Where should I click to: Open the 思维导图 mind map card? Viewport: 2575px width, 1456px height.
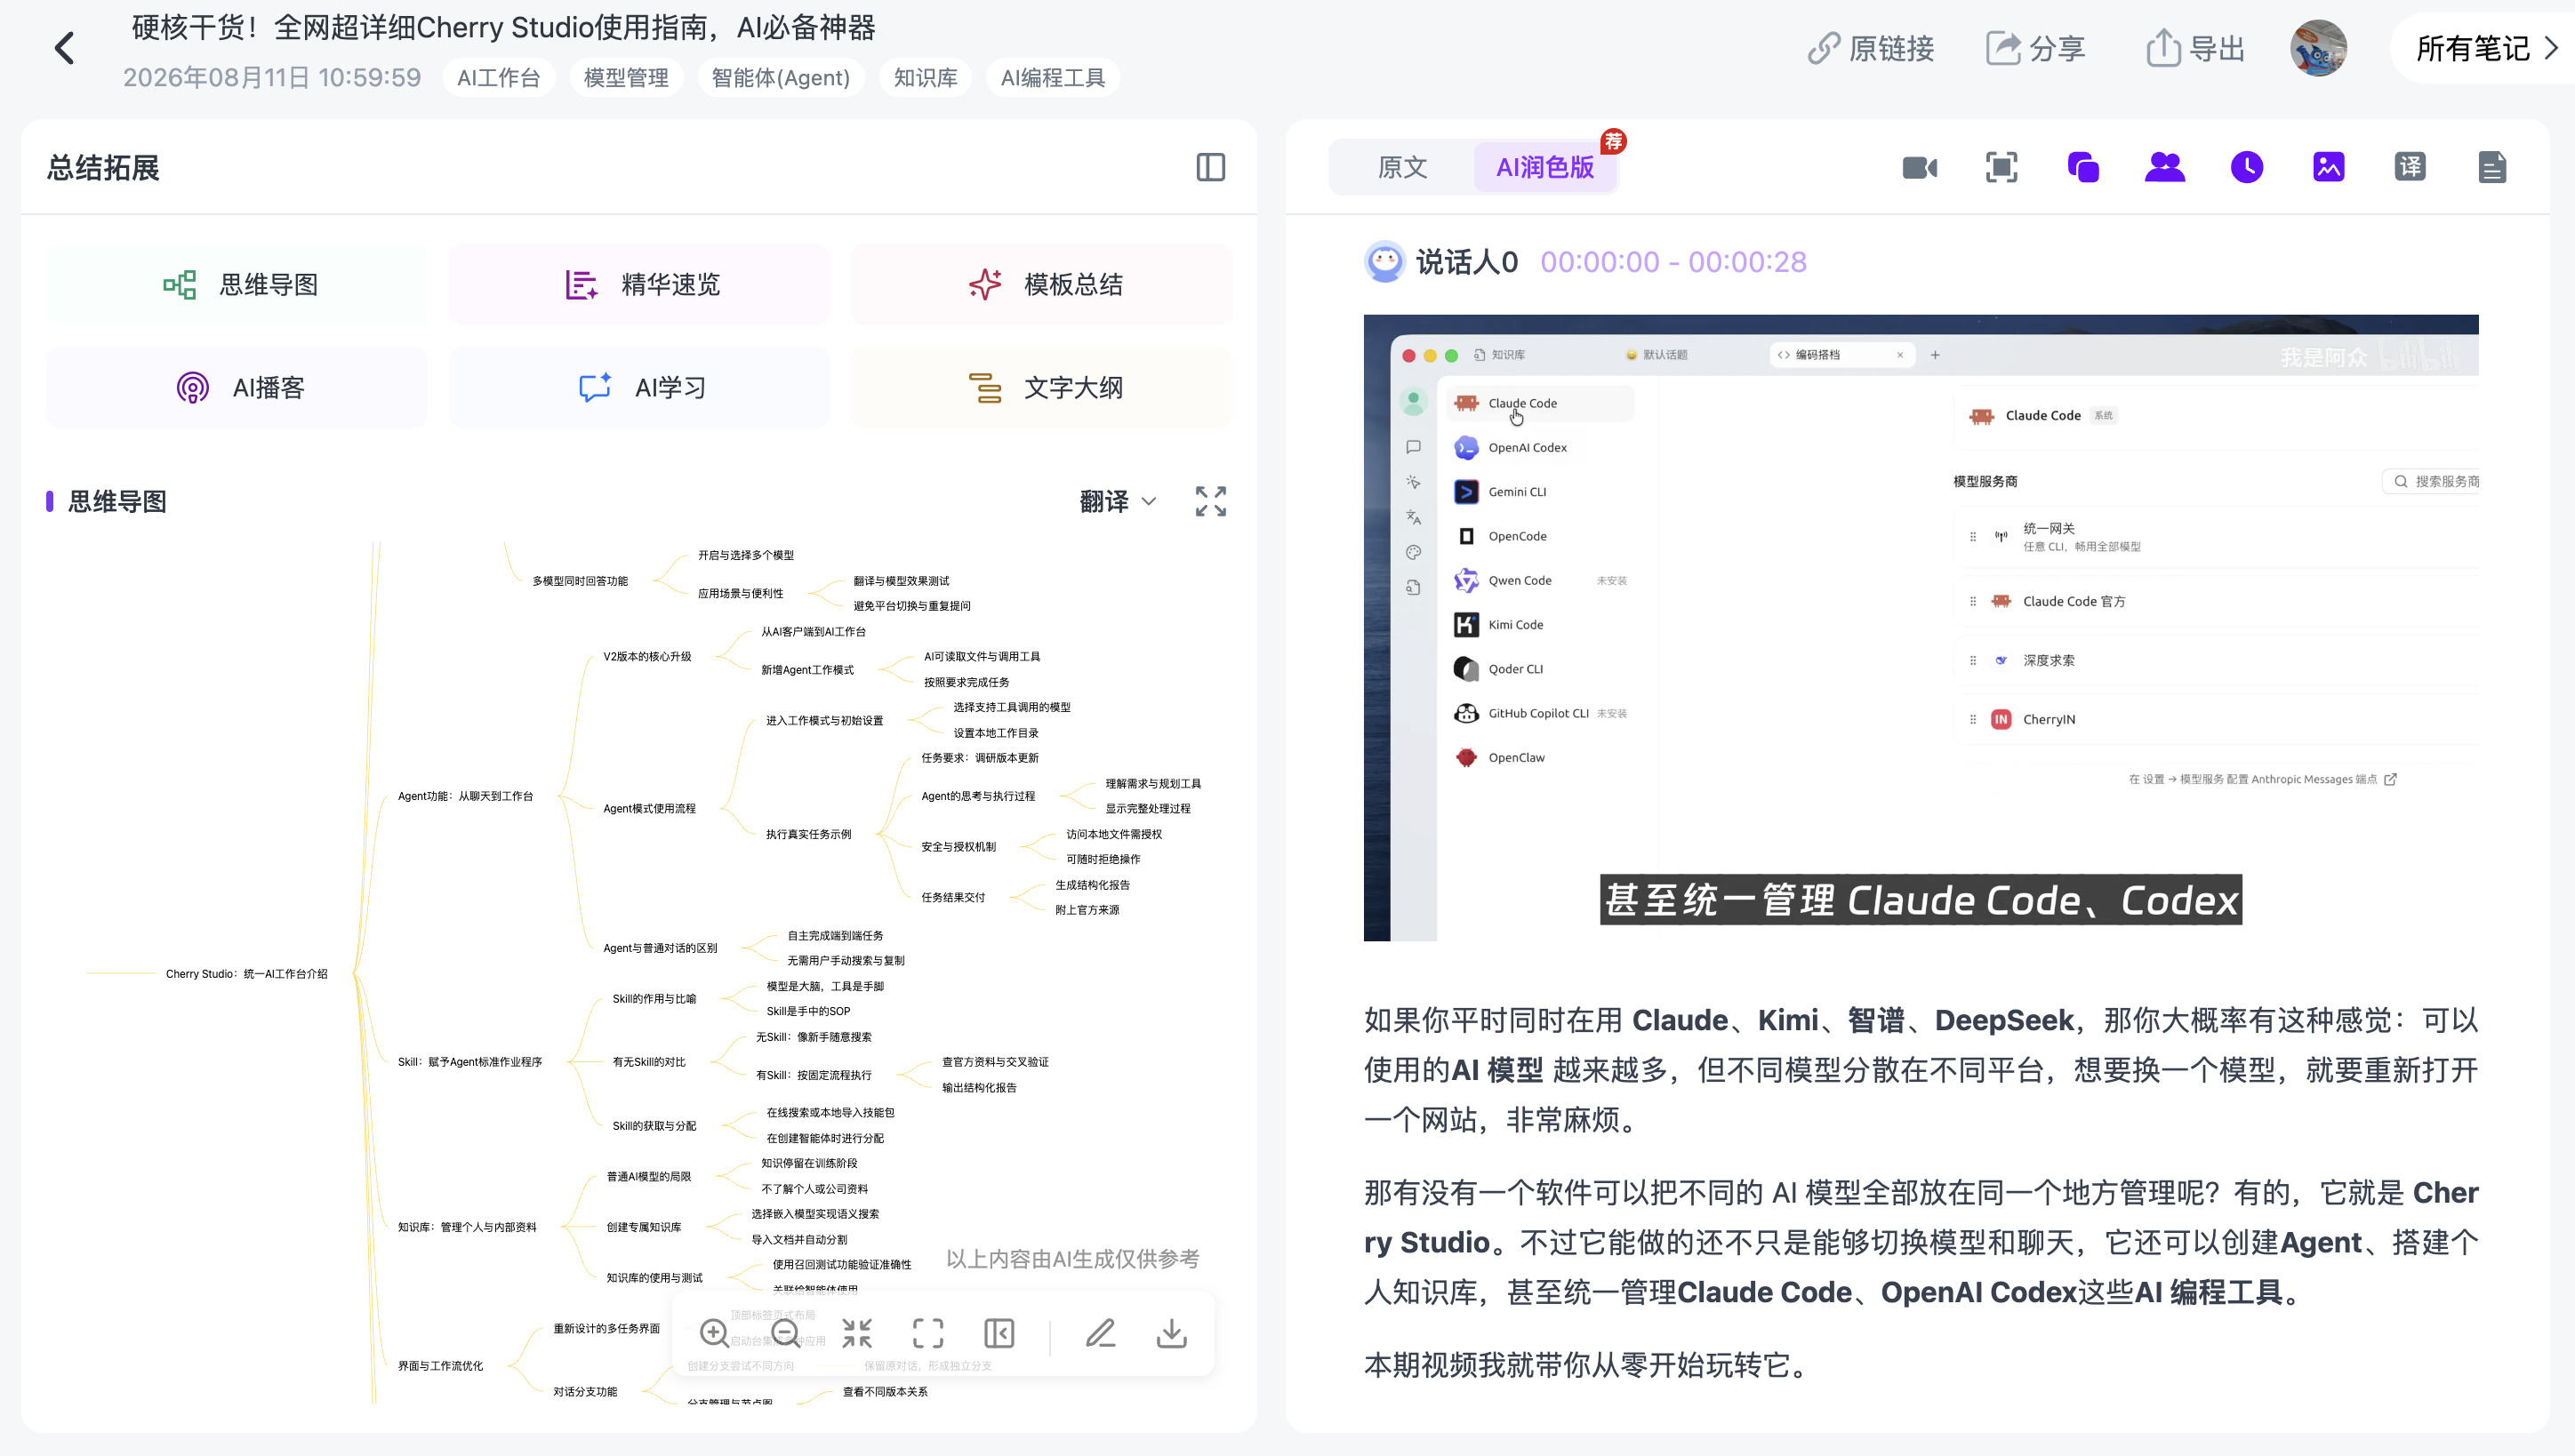[237, 285]
